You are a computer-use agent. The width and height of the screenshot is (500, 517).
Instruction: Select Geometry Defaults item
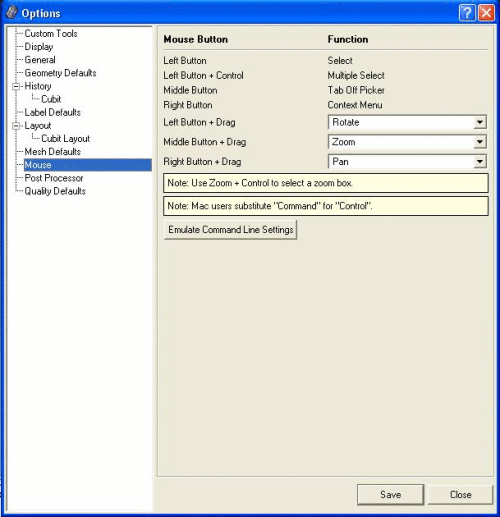[60, 73]
